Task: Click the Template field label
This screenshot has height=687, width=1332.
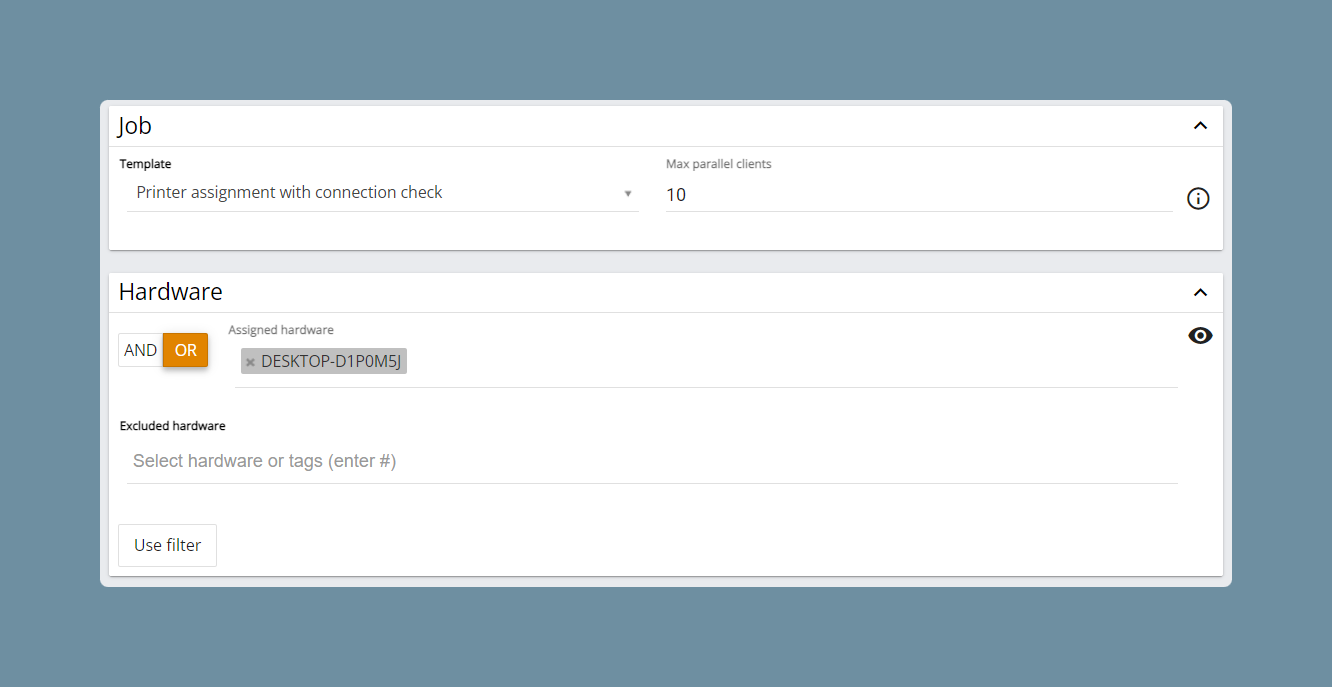Action: click(x=146, y=164)
